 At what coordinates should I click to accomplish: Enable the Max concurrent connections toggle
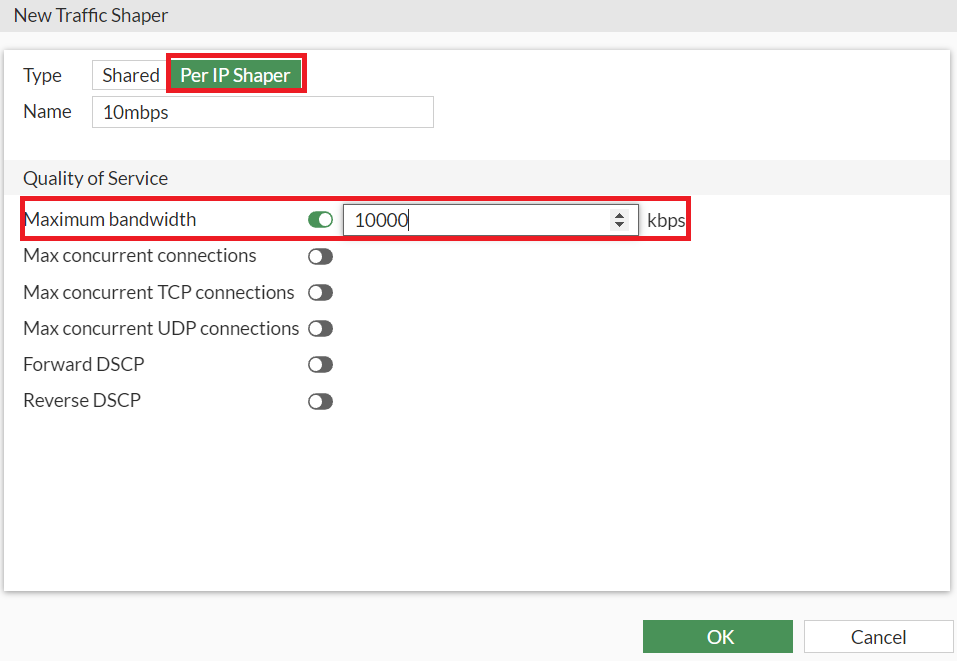pos(320,256)
